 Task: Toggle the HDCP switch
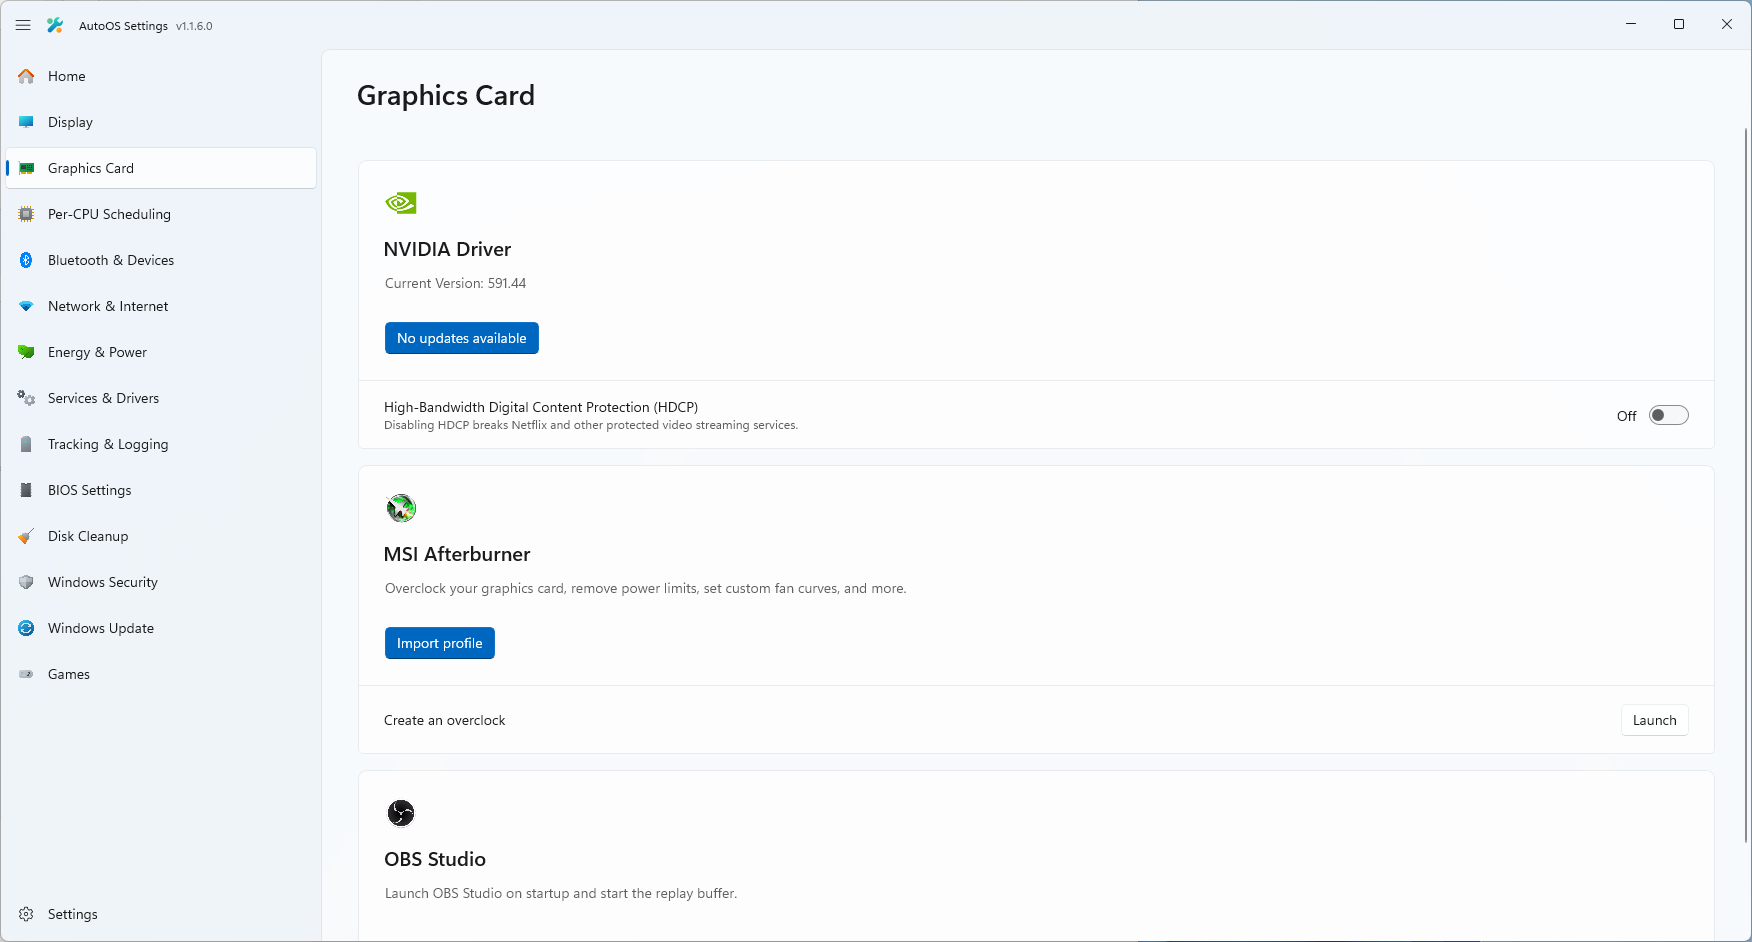coord(1668,415)
